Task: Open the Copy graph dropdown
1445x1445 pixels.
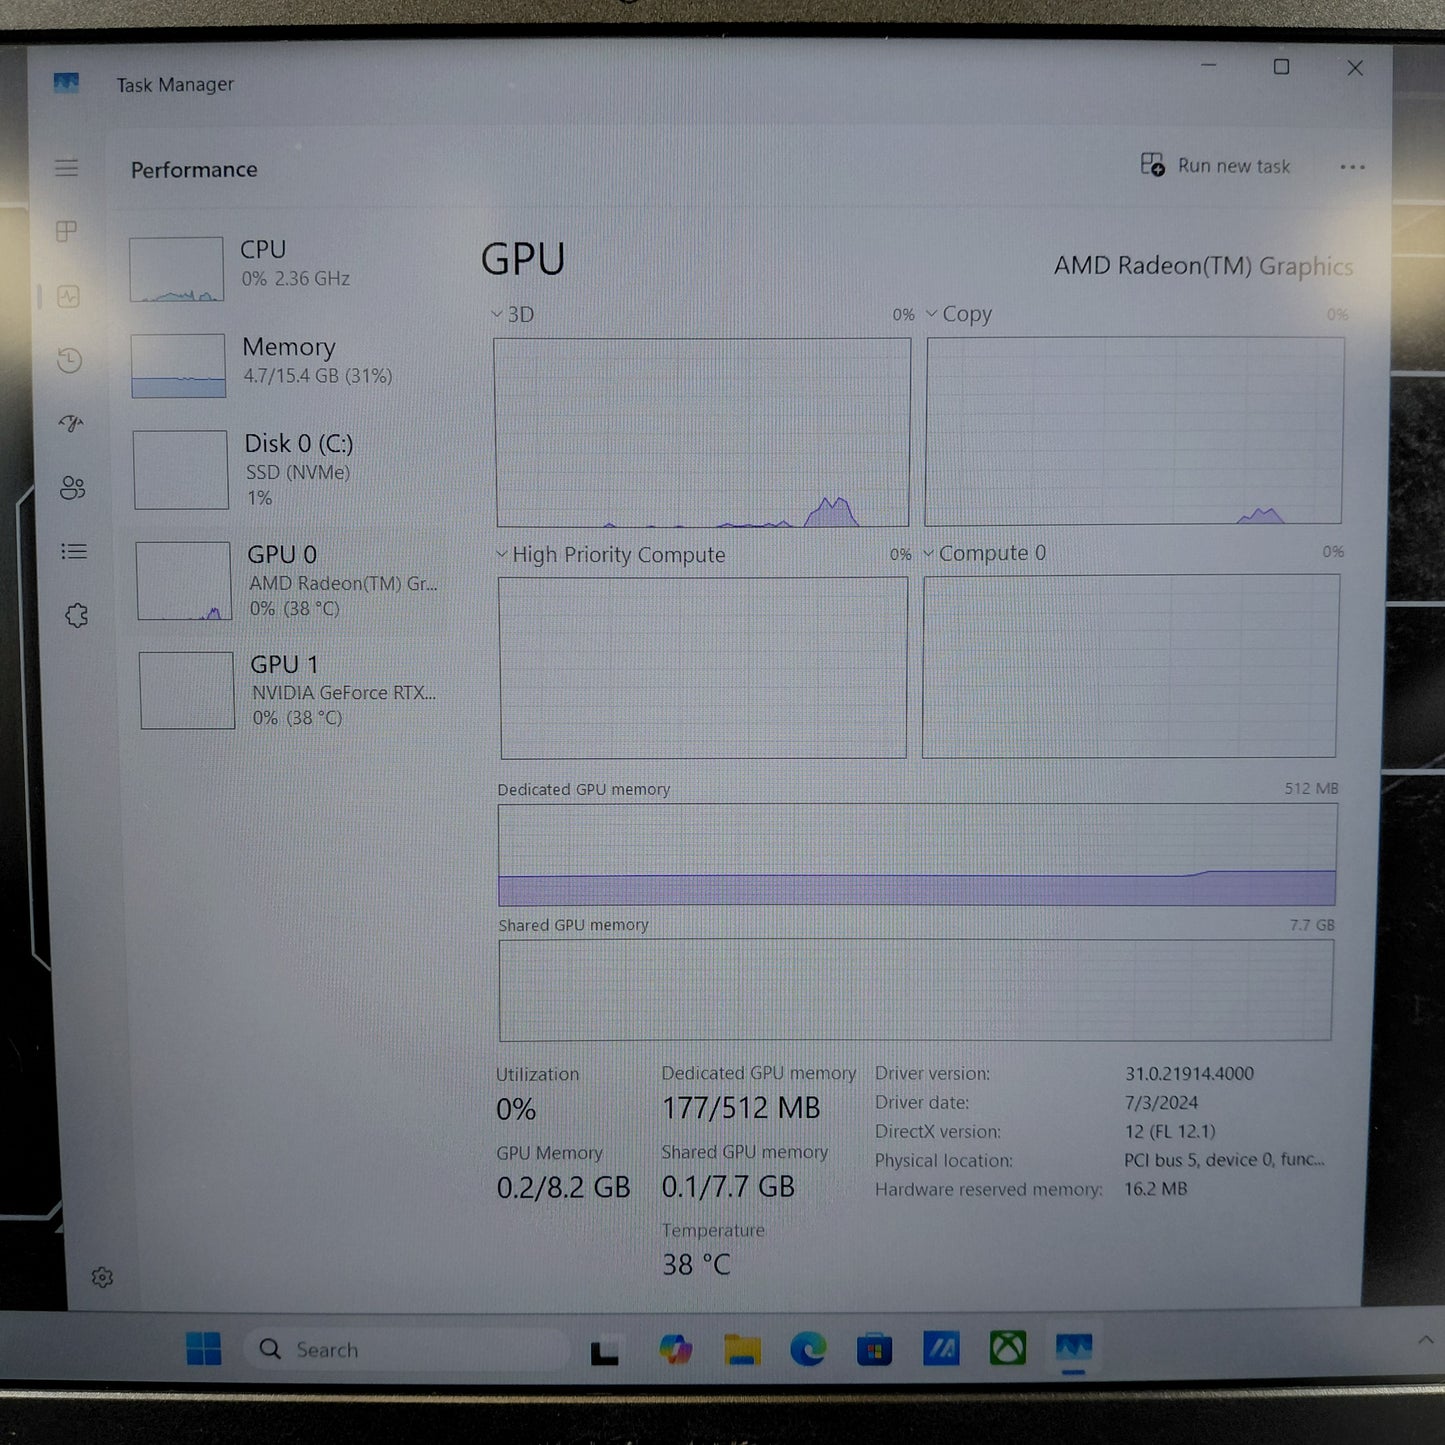Action: [x=932, y=314]
